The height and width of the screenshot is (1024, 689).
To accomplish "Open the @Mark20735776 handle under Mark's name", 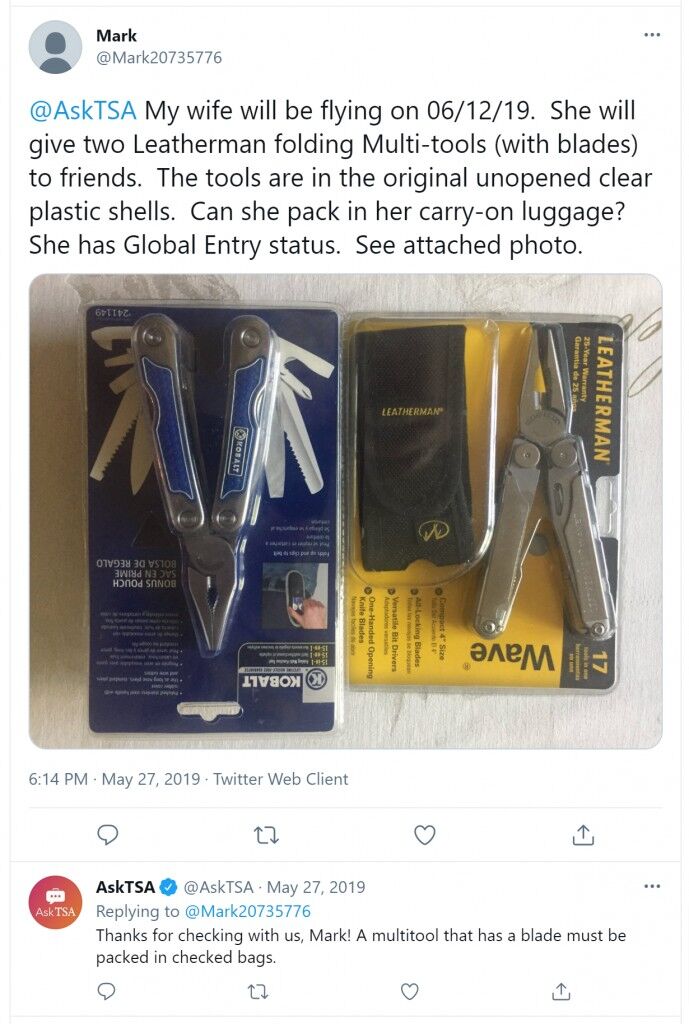I will [159, 57].
